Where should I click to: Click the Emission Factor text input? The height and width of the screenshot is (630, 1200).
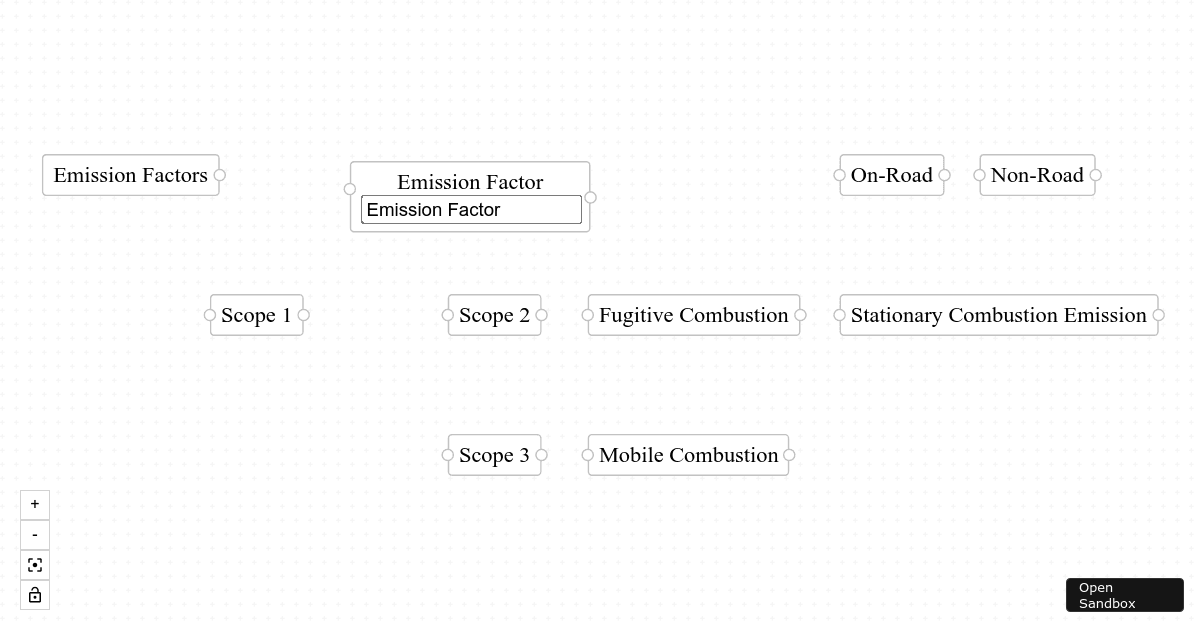tap(471, 210)
